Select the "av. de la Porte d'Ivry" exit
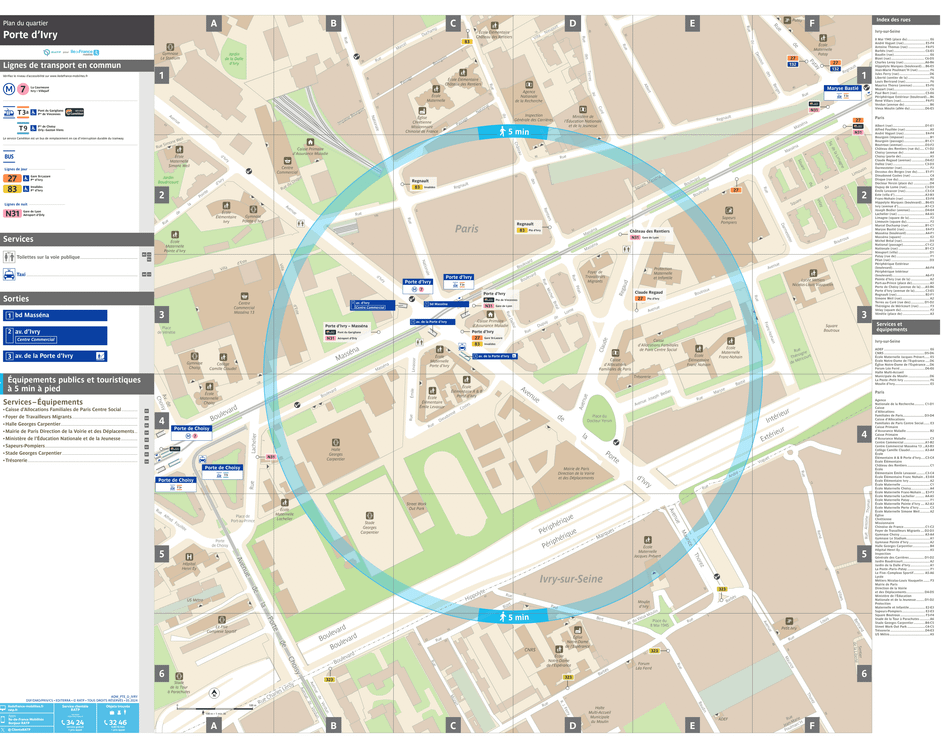Screen dimensions: 944x748 43,355
